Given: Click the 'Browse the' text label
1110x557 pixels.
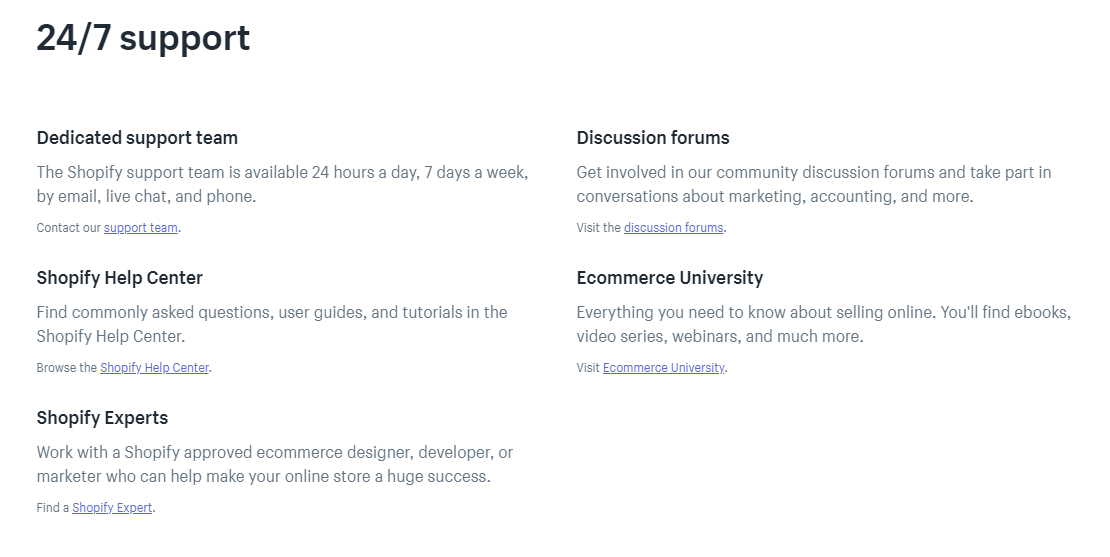Looking at the screenshot, I should pos(67,368).
